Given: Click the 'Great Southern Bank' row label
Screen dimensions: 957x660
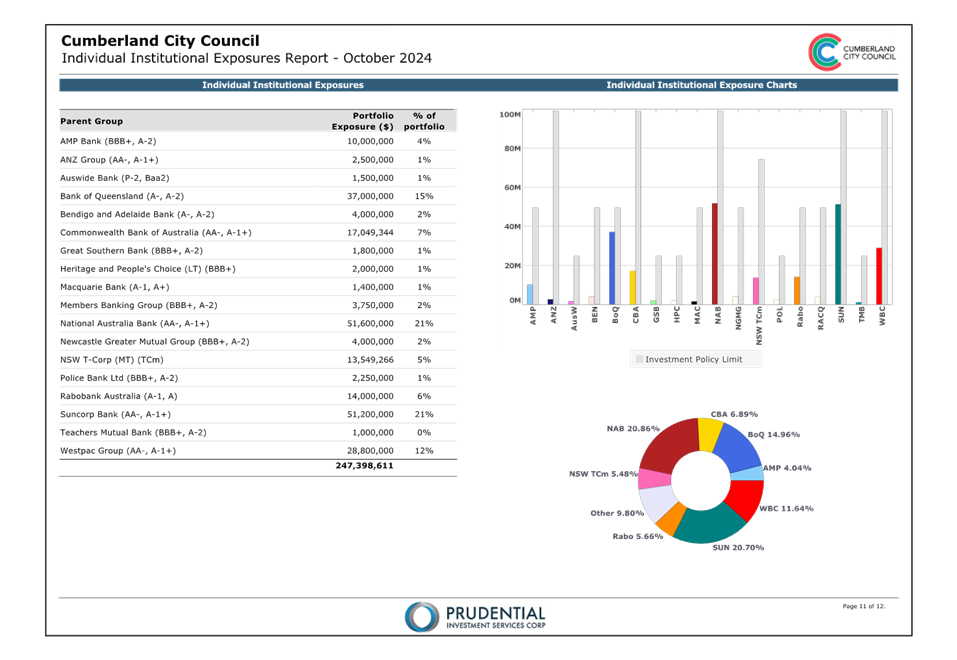Looking at the screenshot, I should pyautogui.click(x=131, y=250).
